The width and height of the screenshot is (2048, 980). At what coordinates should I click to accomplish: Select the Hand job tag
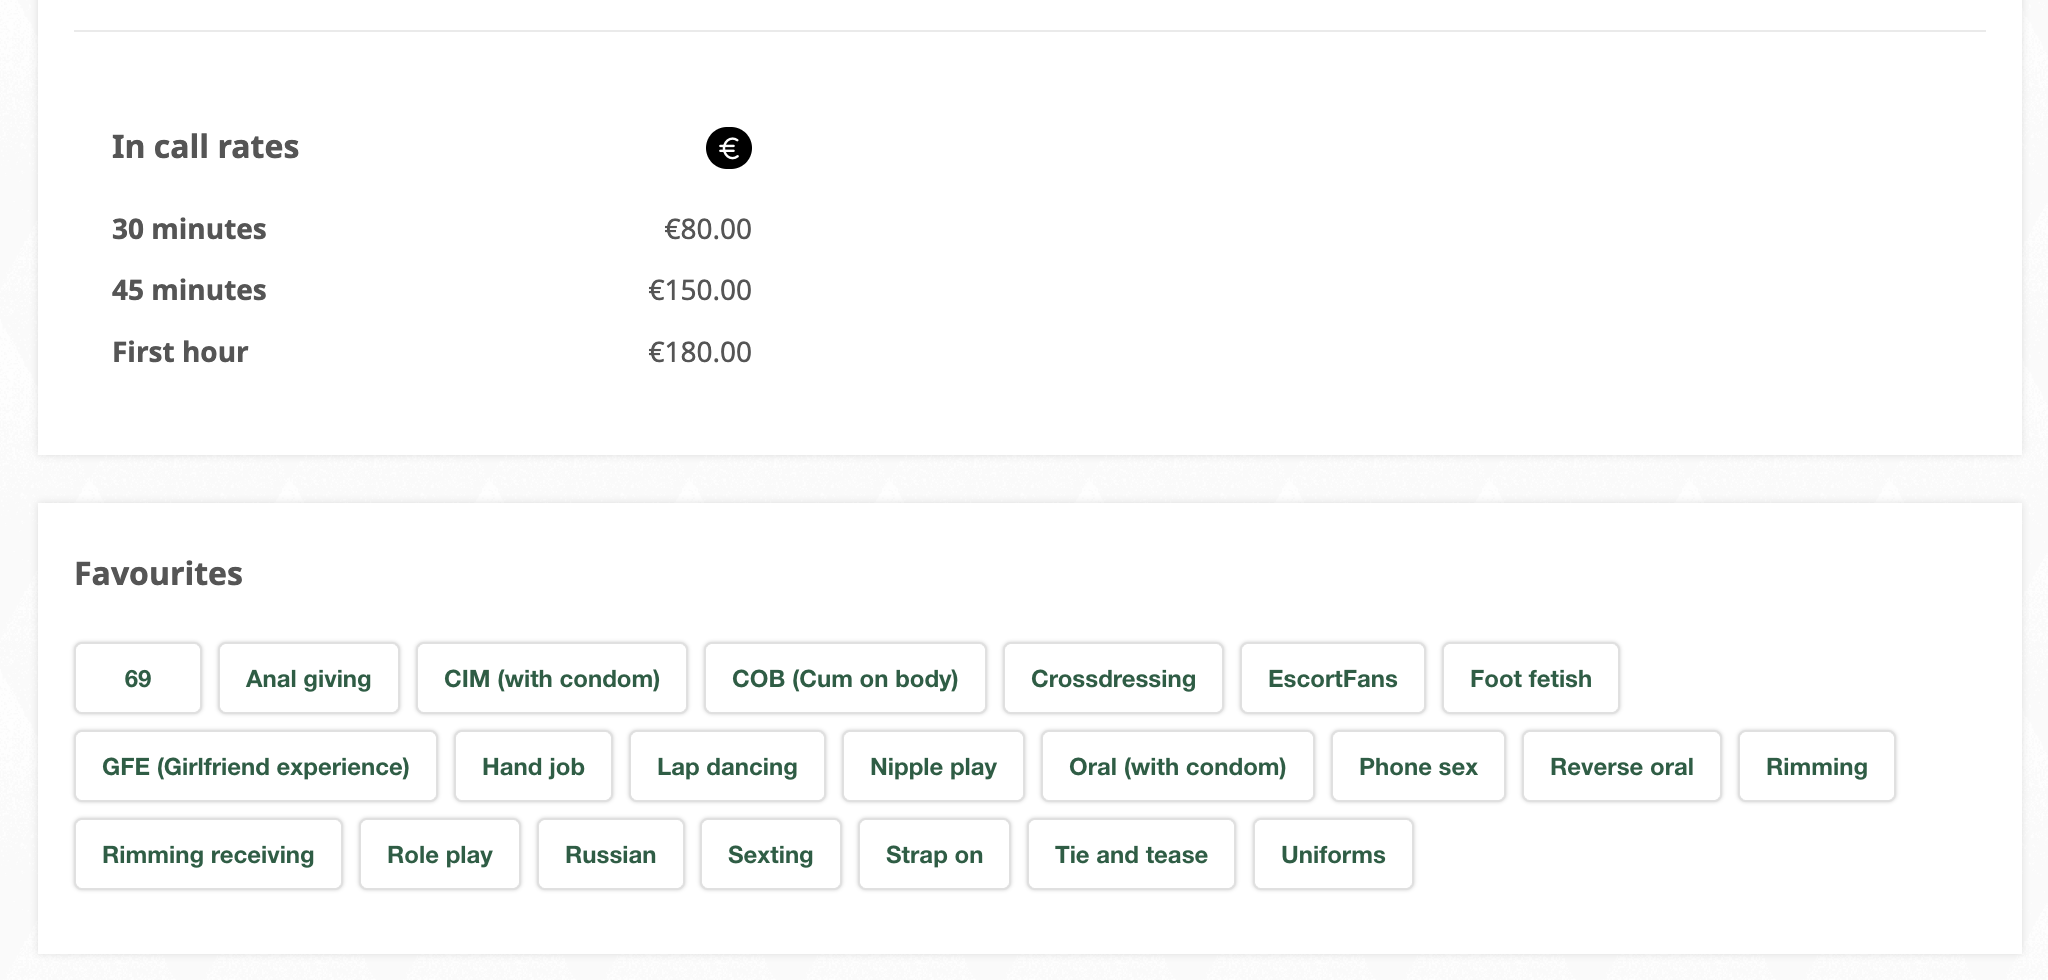click(533, 766)
